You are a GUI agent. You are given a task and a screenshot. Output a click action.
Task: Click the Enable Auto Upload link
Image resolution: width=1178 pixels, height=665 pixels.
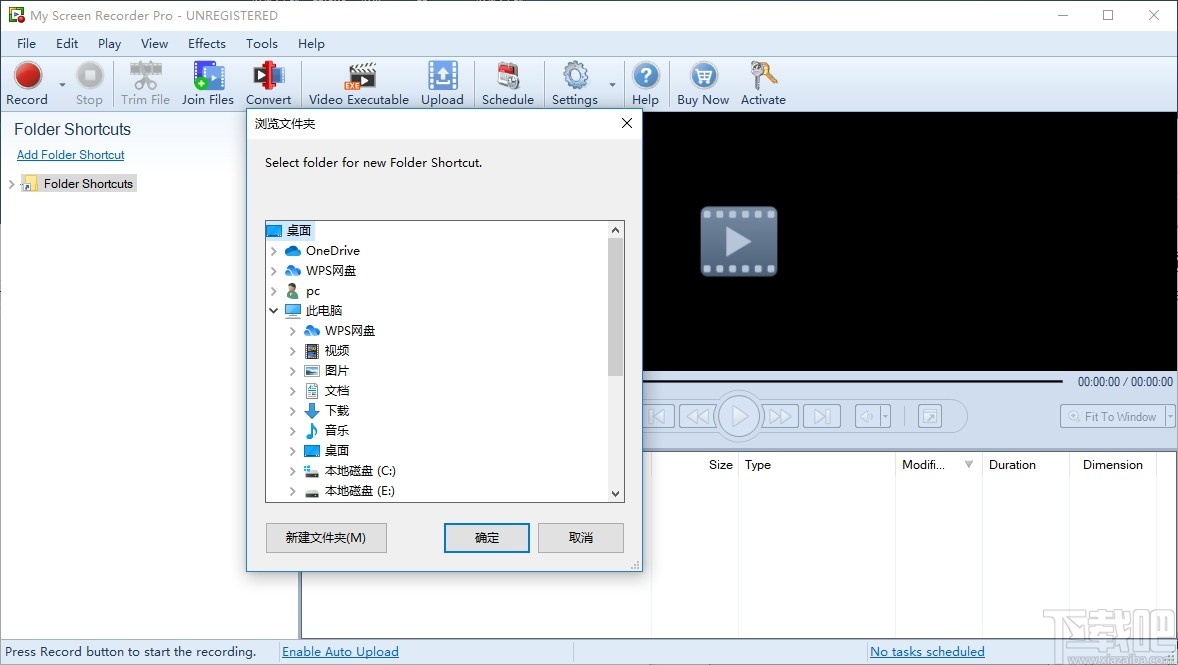point(340,651)
